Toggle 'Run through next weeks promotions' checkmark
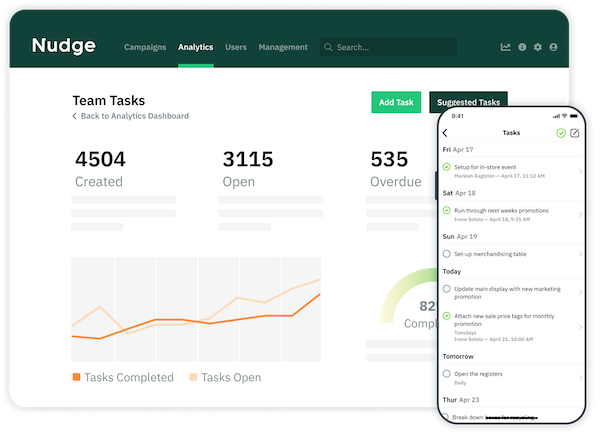600x438 pixels. [446, 210]
